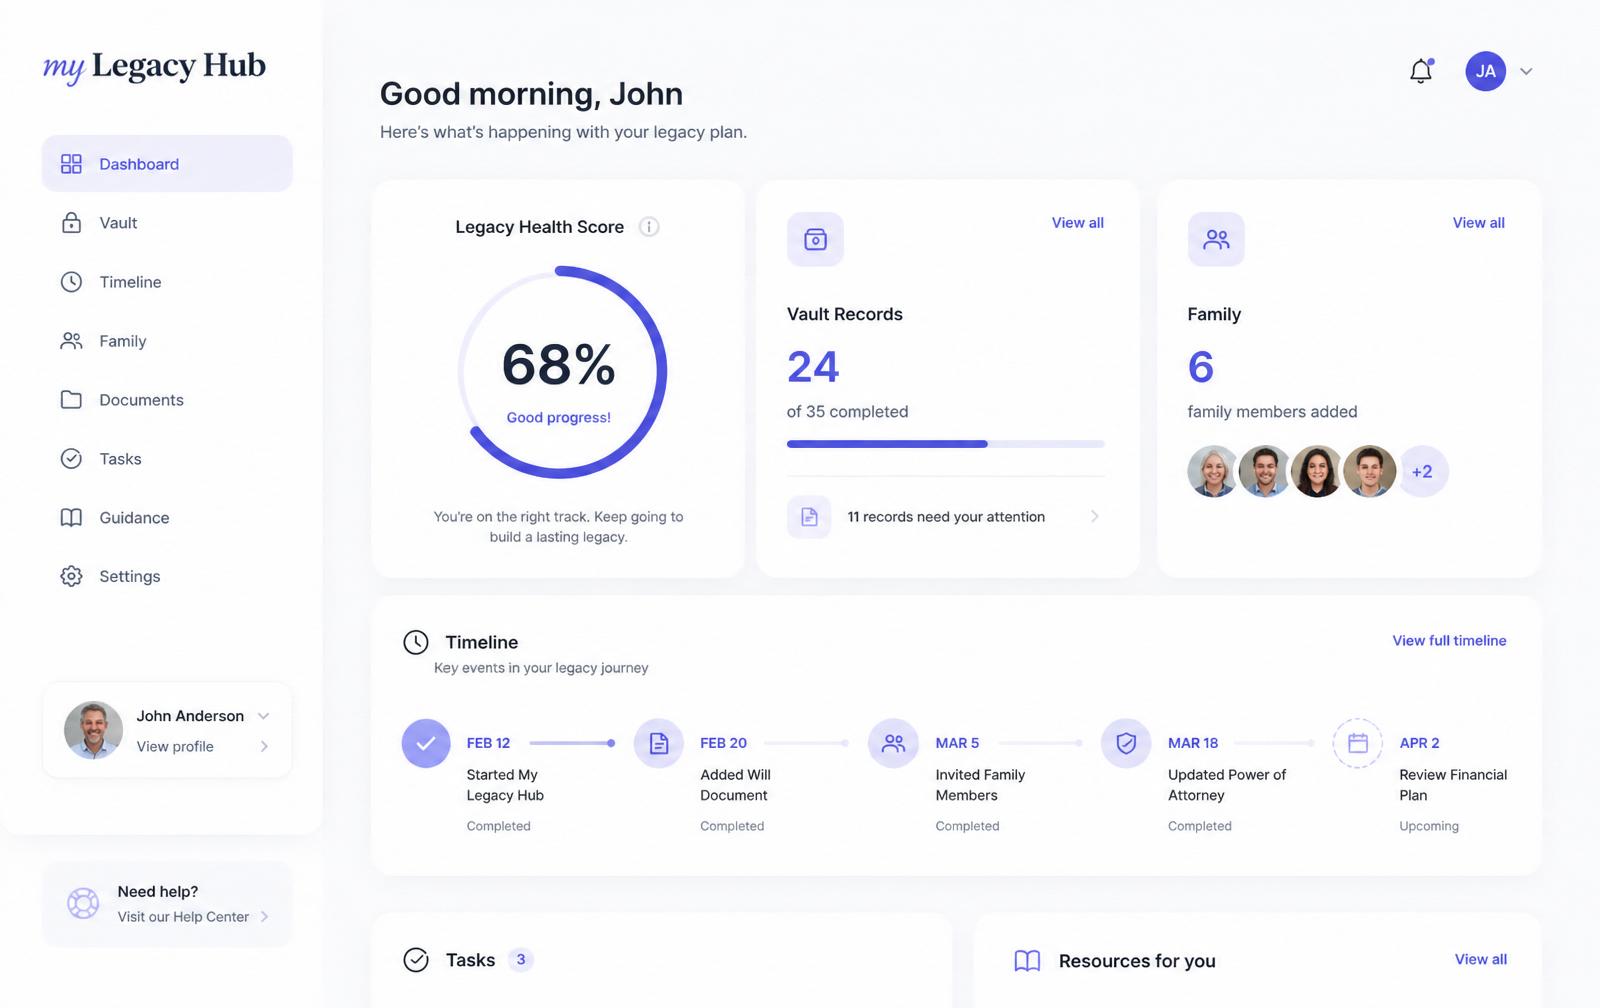The width and height of the screenshot is (1600, 1008).
Task: Click the Vault Records safe icon
Action: [x=815, y=239]
